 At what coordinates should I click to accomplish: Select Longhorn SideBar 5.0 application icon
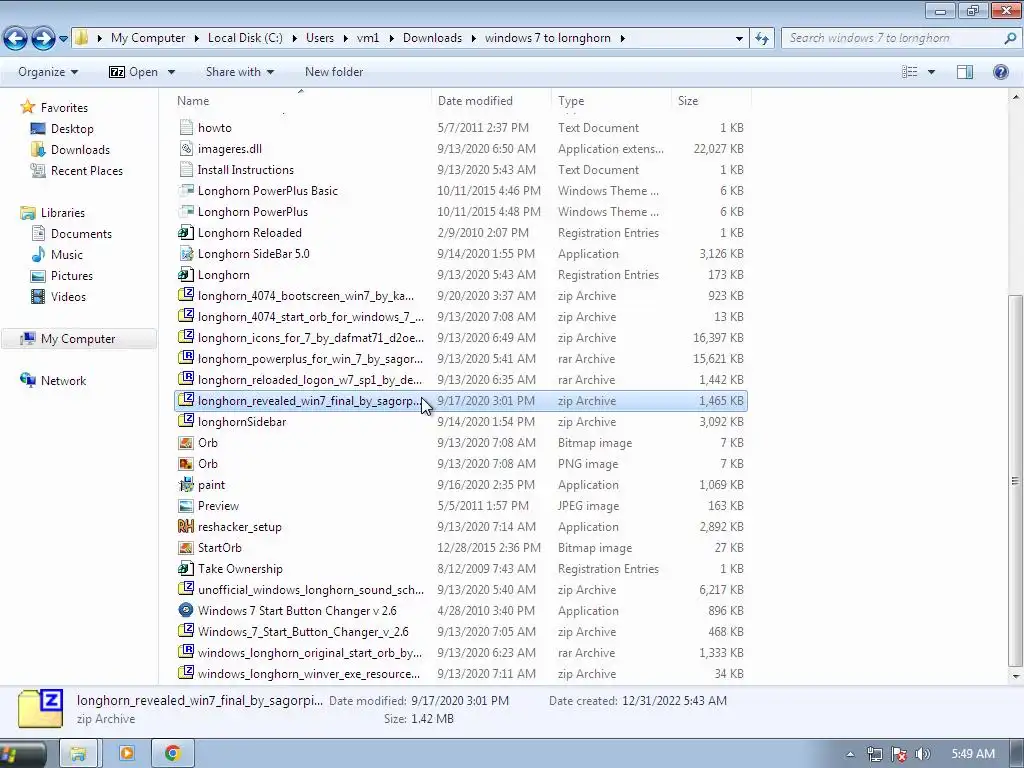coord(186,253)
